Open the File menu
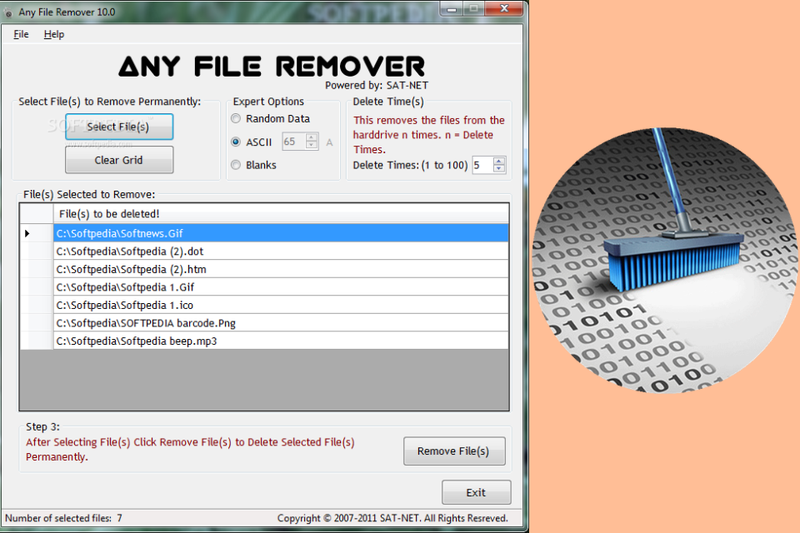 click(x=21, y=34)
